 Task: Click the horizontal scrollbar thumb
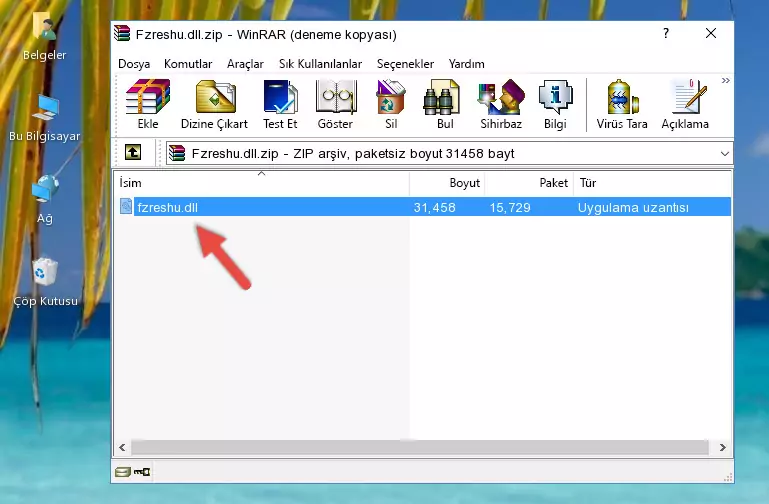click(x=419, y=447)
